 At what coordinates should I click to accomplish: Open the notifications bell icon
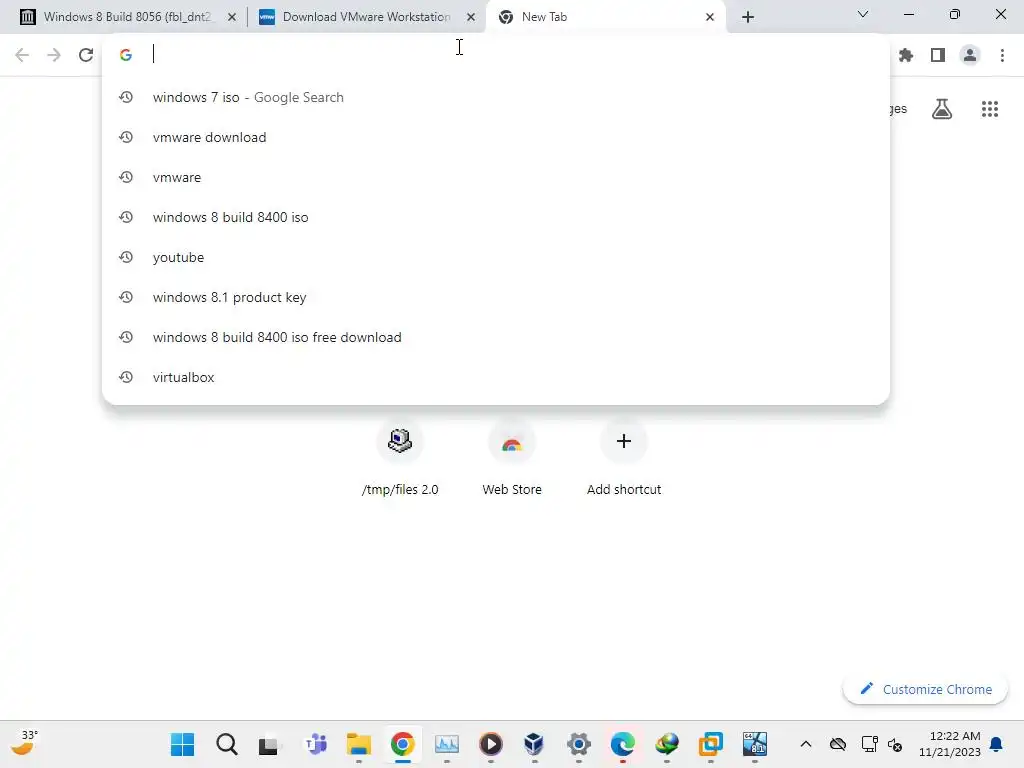coord(997,744)
